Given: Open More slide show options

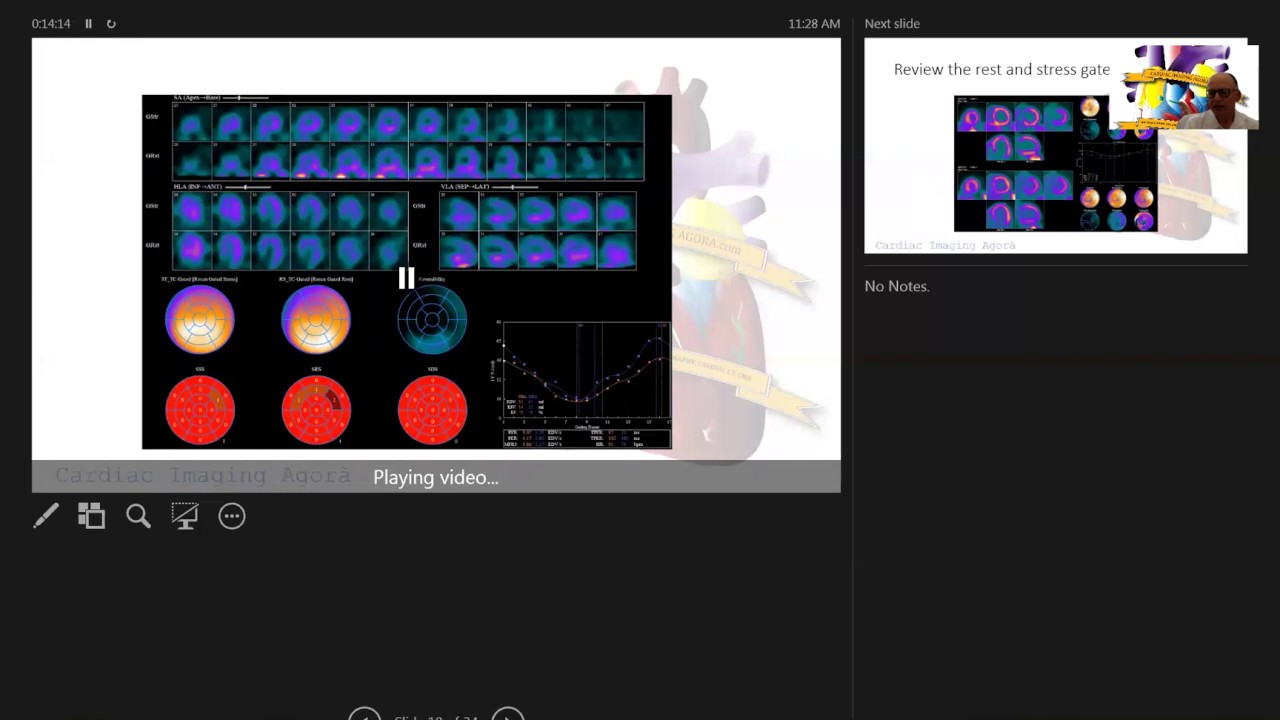Looking at the screenshot, I should (x=232, y=516).
